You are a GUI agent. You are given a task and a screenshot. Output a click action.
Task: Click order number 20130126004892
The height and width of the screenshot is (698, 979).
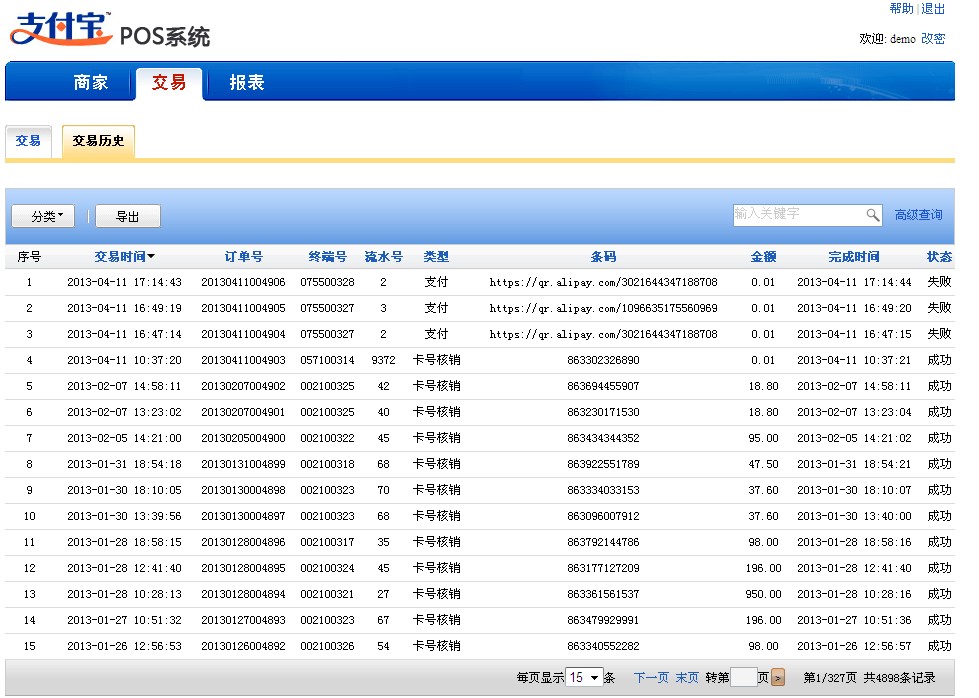coord(243,646)
